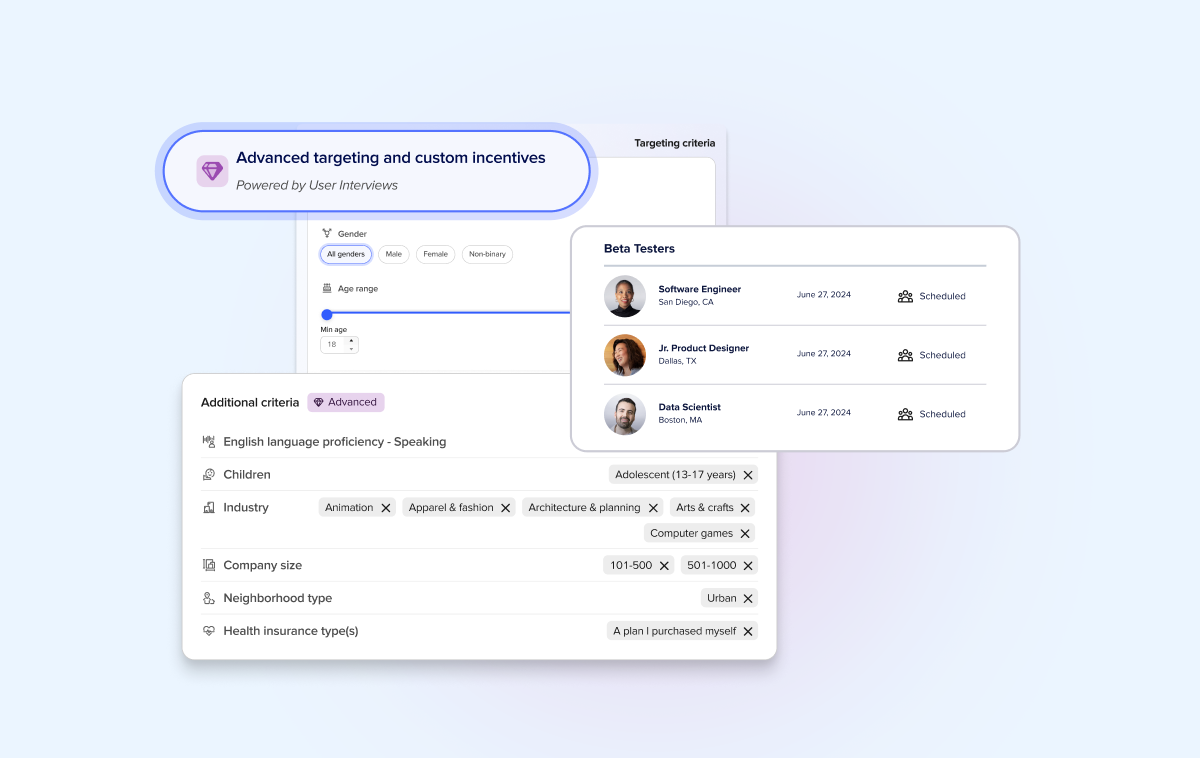Remove the A plan I purchased myself tag
The width and height of the screenshot is (1200, 758).
[748, 632]
